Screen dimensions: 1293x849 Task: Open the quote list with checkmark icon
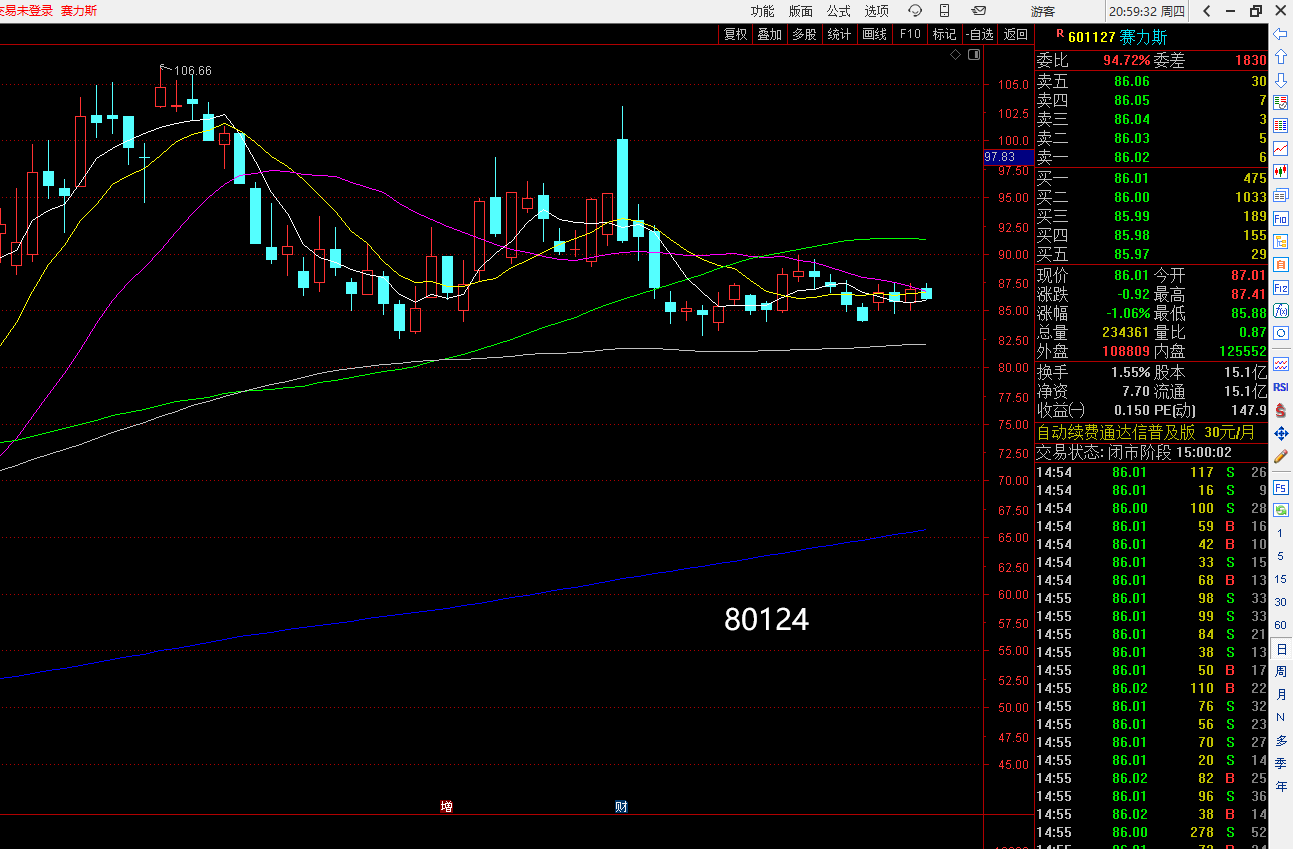(x=1280, y=103)
